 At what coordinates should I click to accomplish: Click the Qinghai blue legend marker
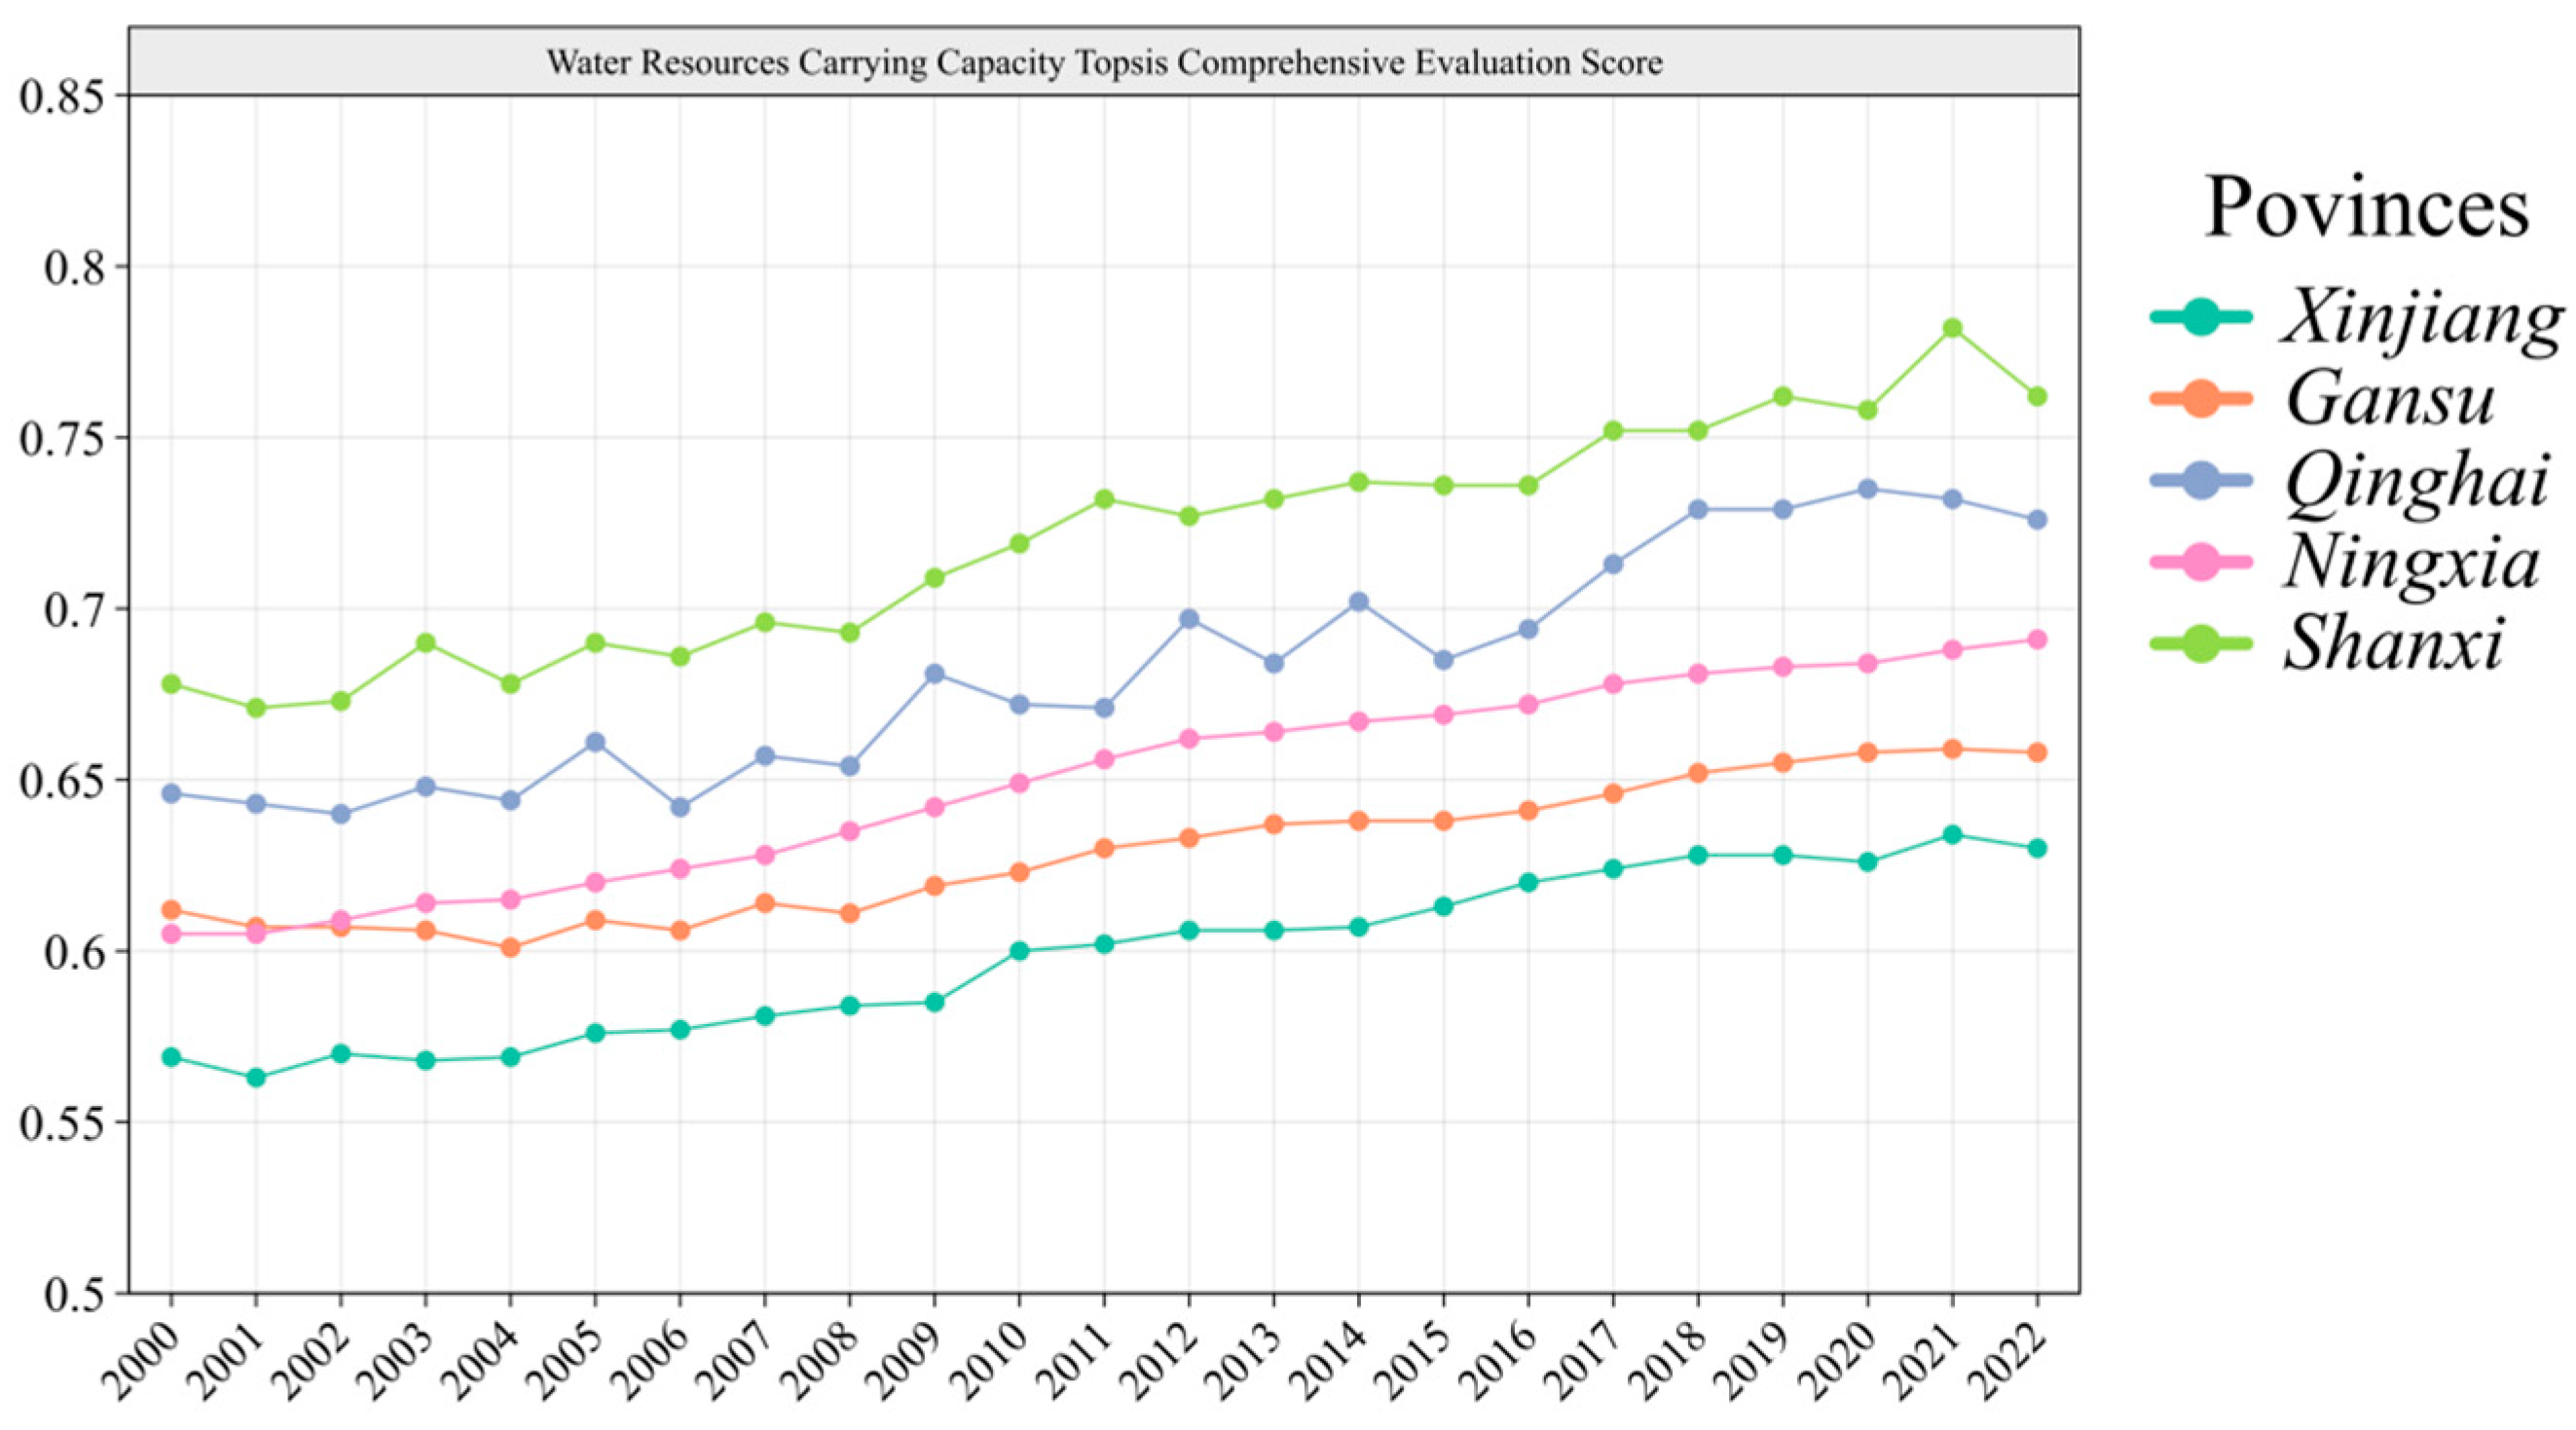pos(2201,482)
